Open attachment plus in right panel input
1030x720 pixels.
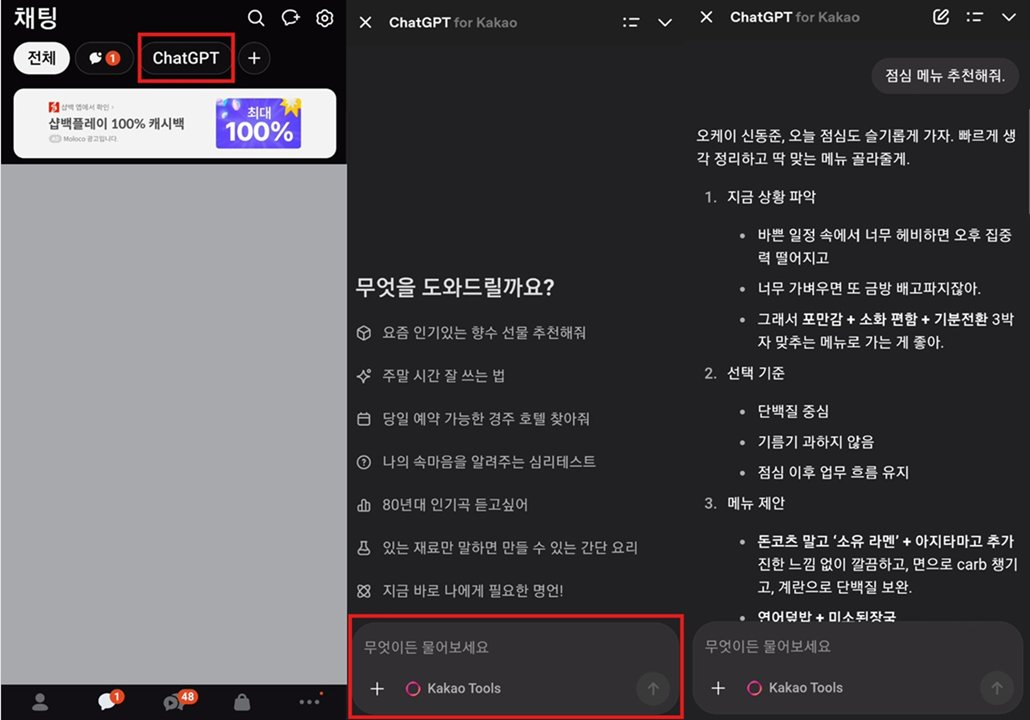click(718, 688)
